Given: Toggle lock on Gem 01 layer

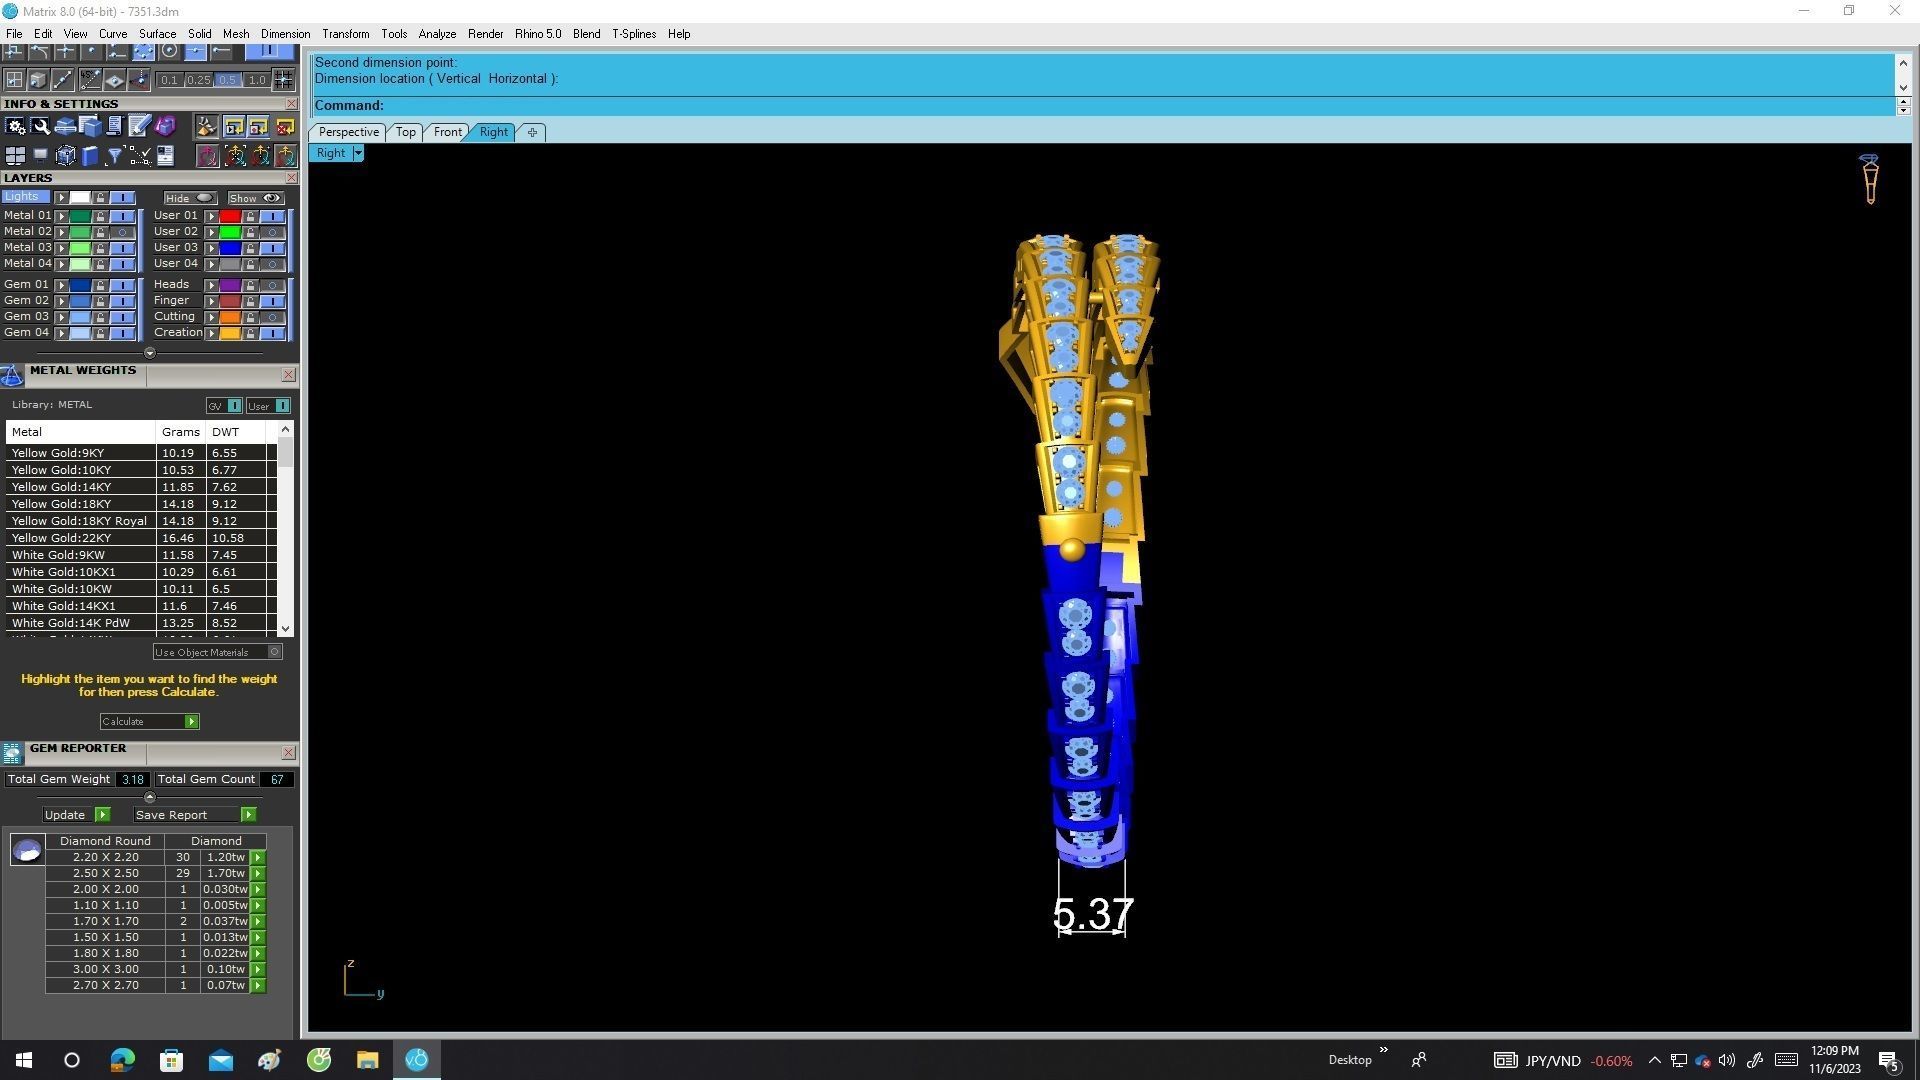Looking at the screenshot, I should 100,285.
